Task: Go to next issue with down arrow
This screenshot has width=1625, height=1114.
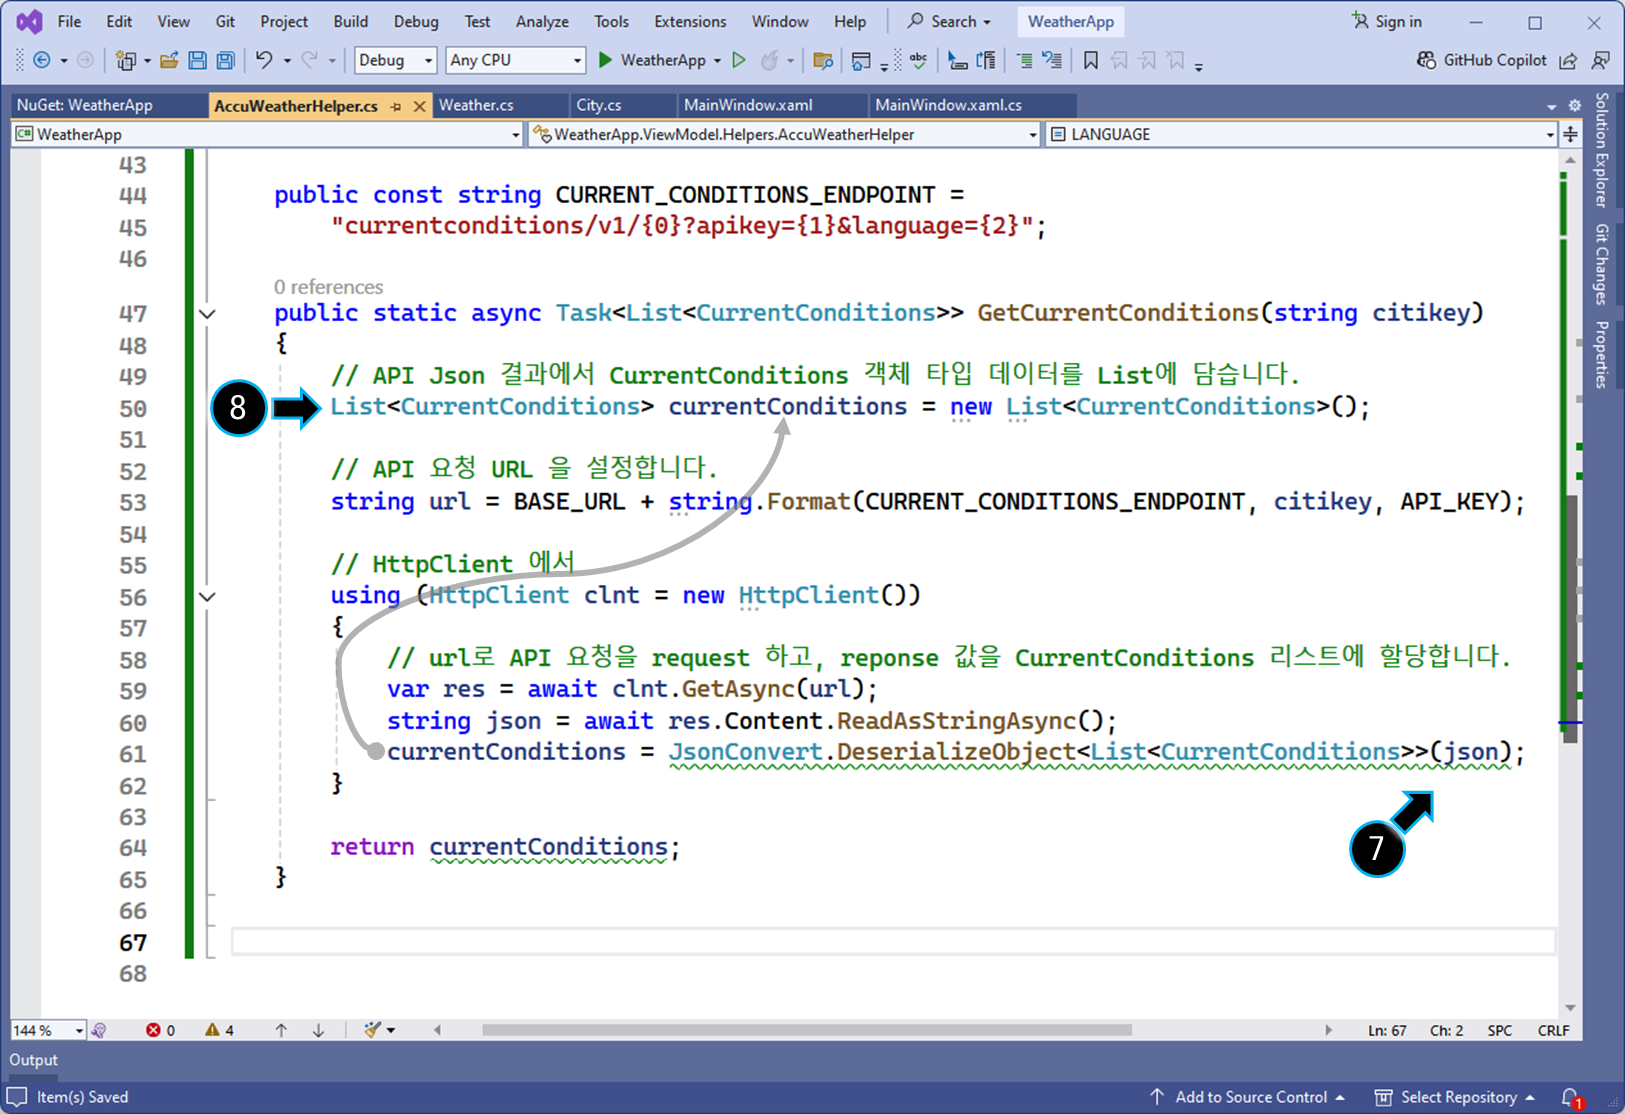Action: pos(318,1030)
